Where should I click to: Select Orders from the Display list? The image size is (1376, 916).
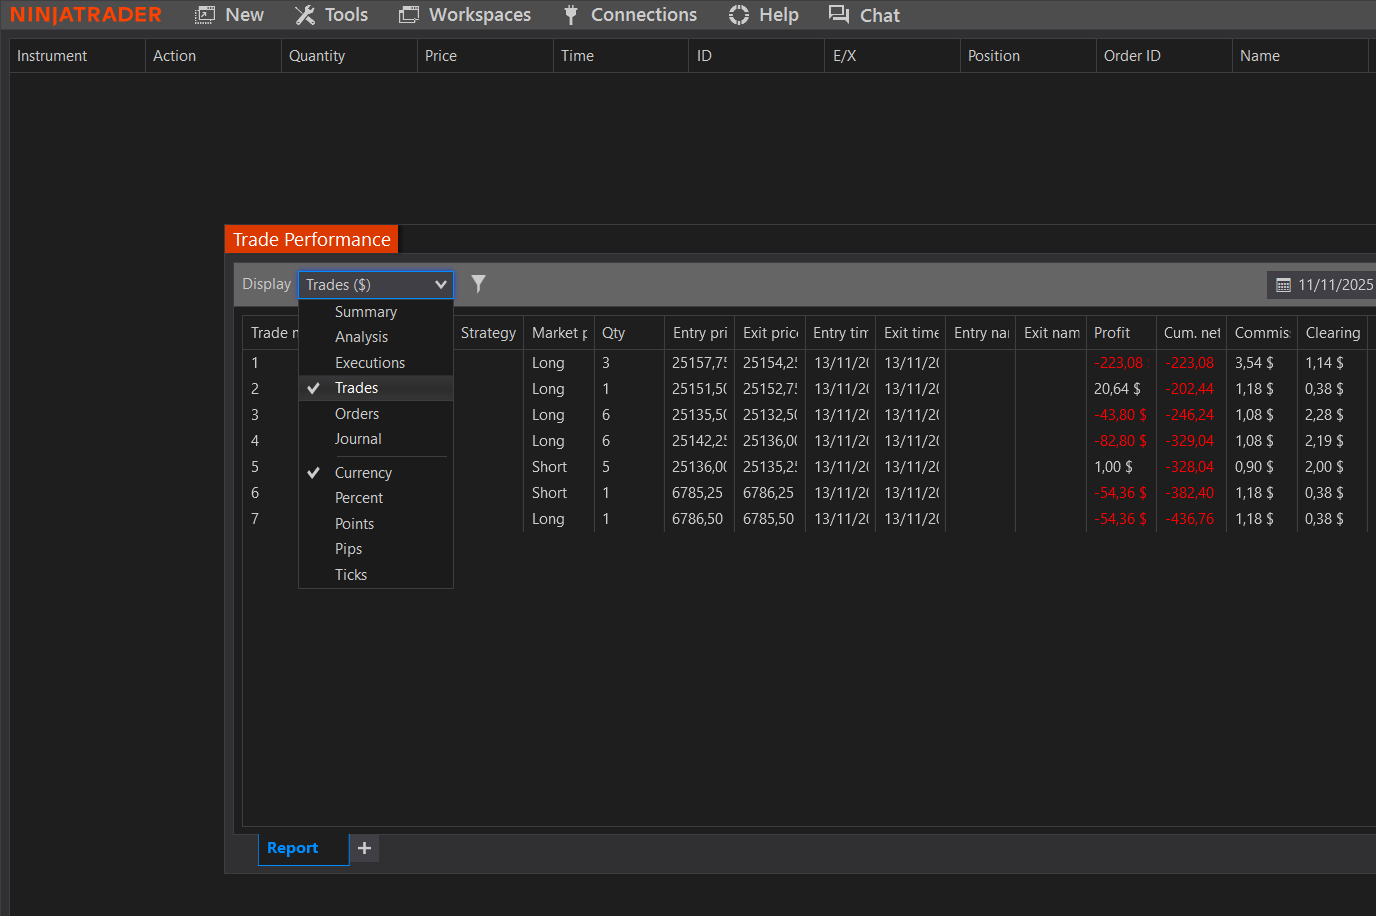(357, 413)
